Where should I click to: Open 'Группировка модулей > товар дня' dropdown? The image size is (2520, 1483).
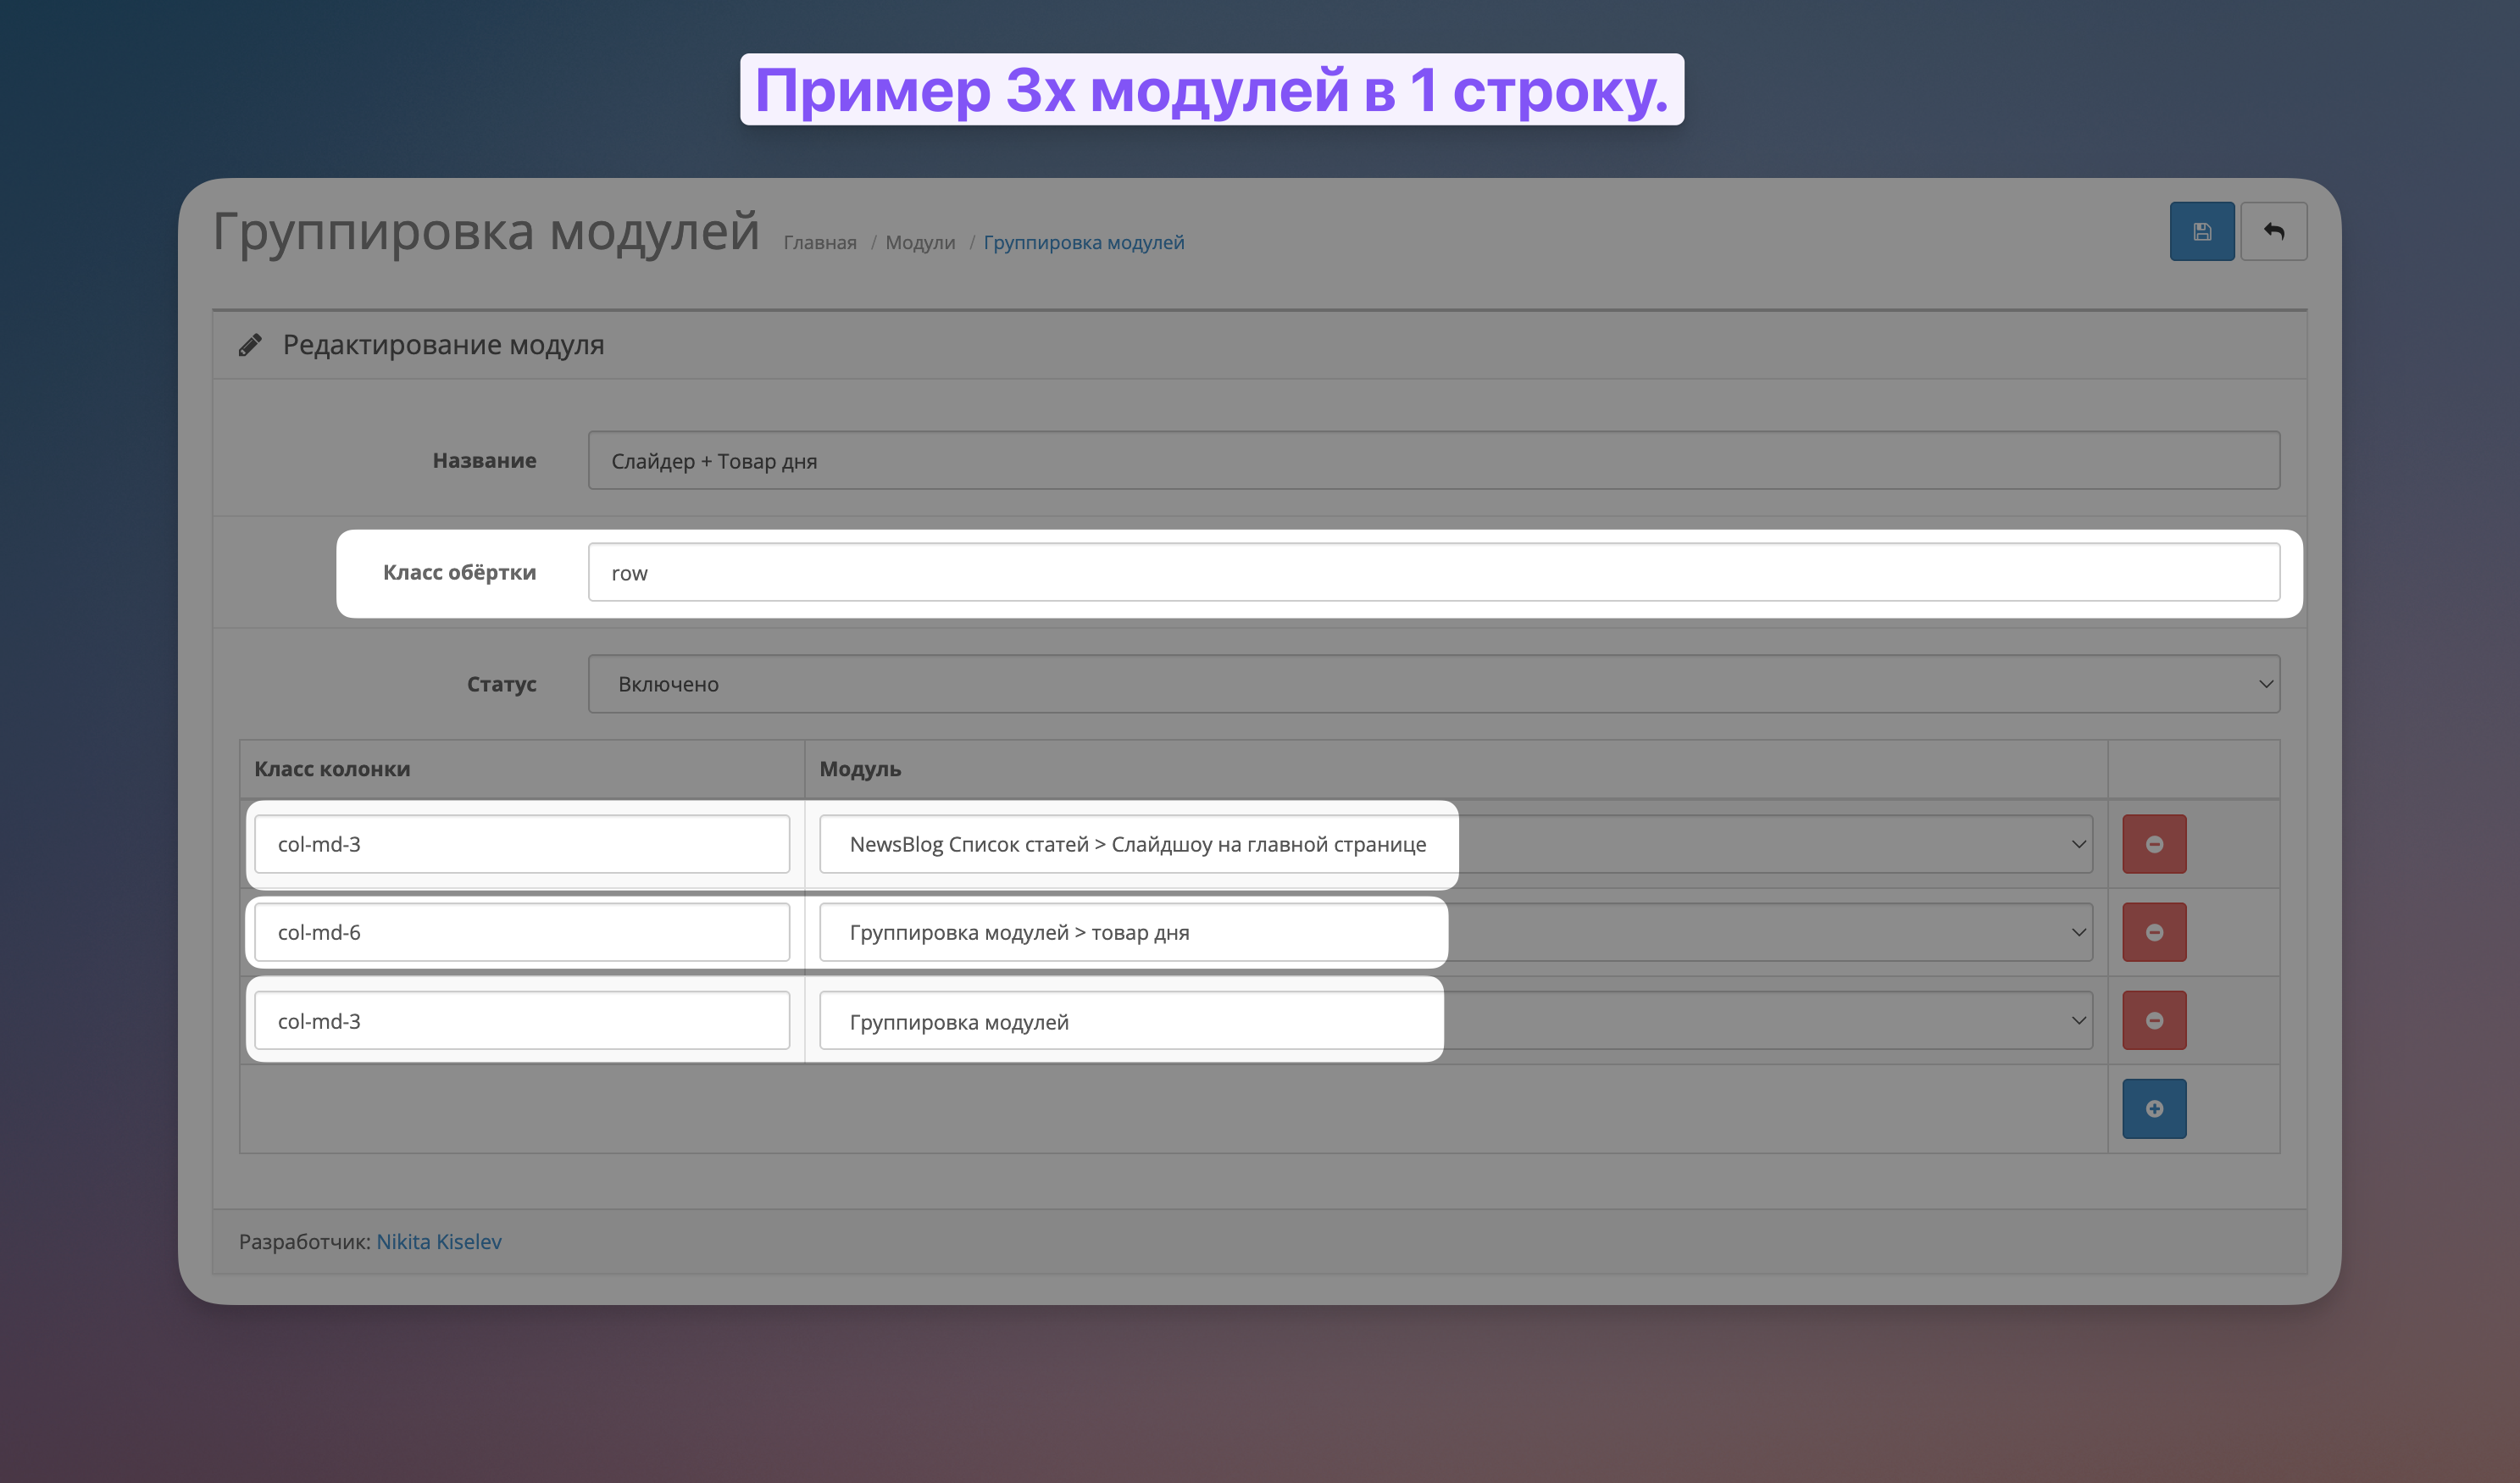point(1456,932)
